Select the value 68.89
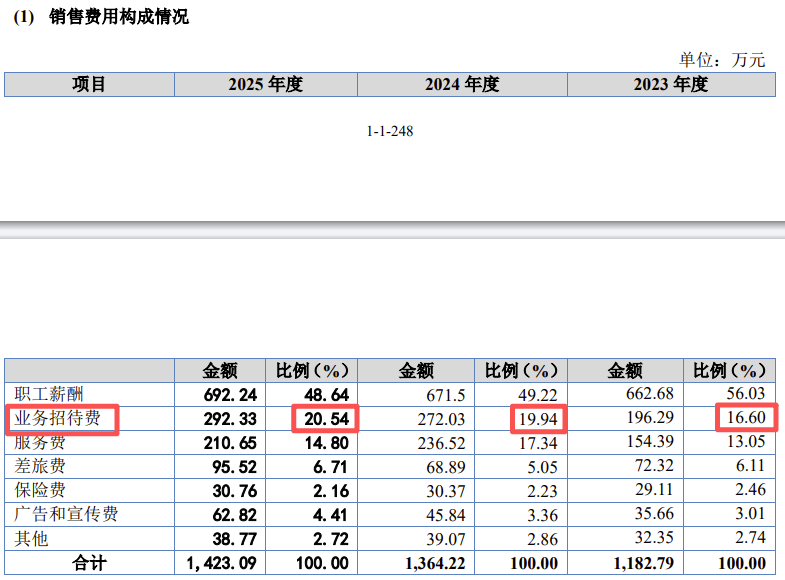This screenshot has height=580, width=785. coord(446,467)
